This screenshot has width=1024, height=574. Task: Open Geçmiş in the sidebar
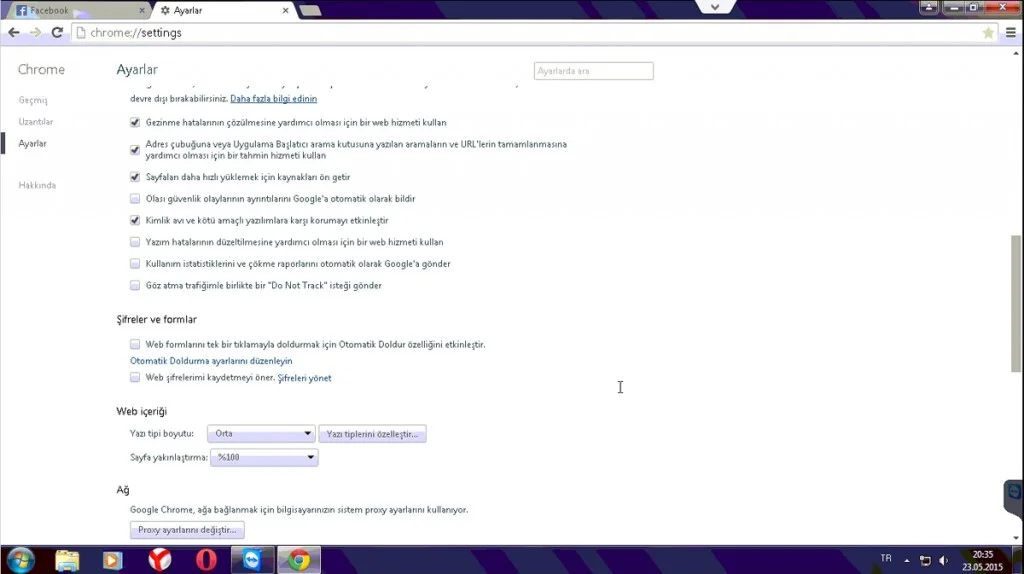33,100
